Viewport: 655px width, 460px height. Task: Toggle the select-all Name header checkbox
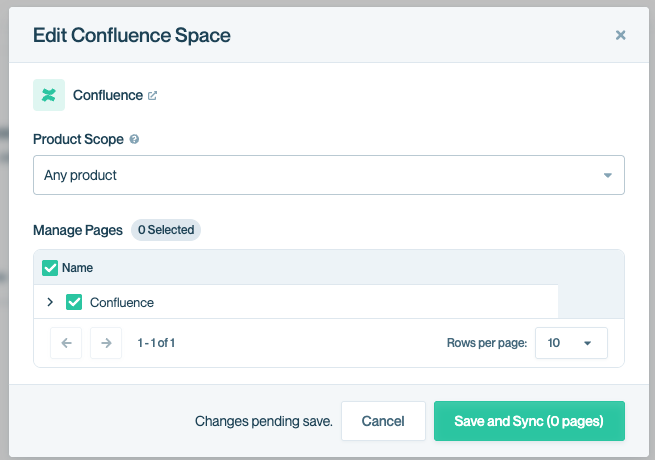[50, 268]
